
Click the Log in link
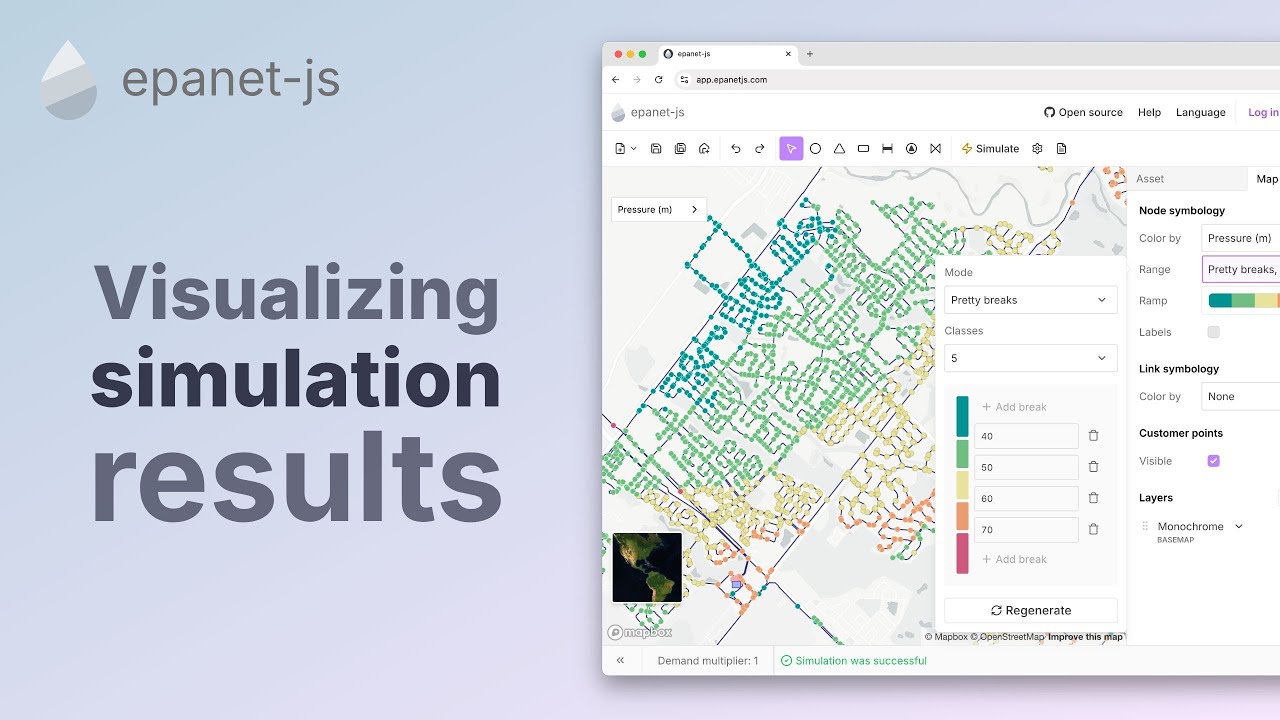coord(1263,112)
